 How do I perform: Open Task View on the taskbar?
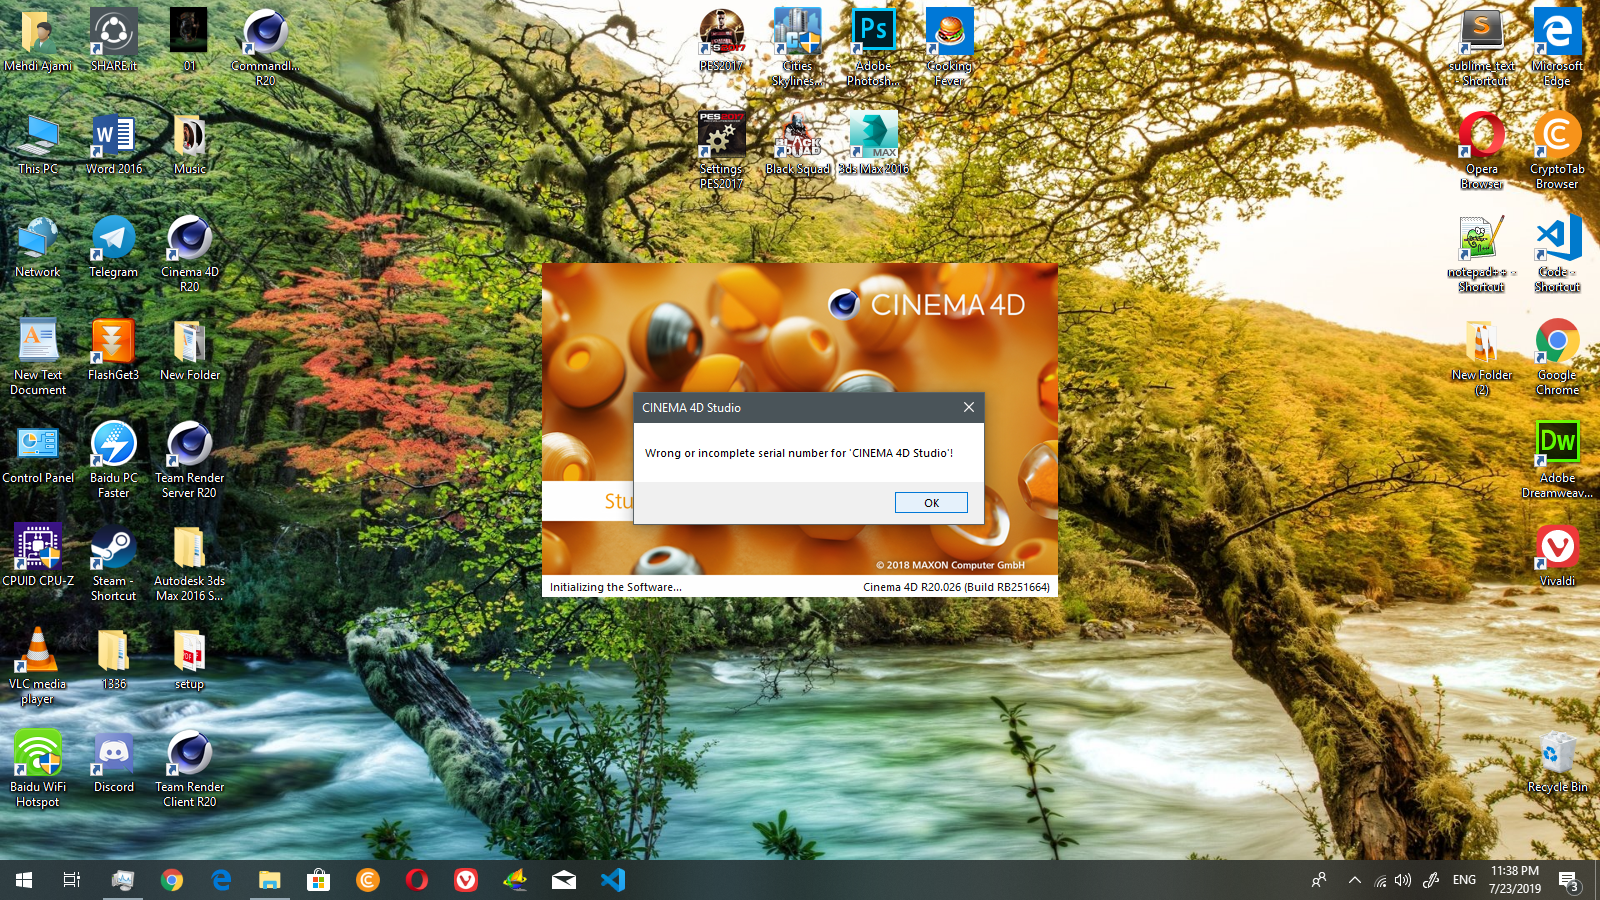point(72,880)
